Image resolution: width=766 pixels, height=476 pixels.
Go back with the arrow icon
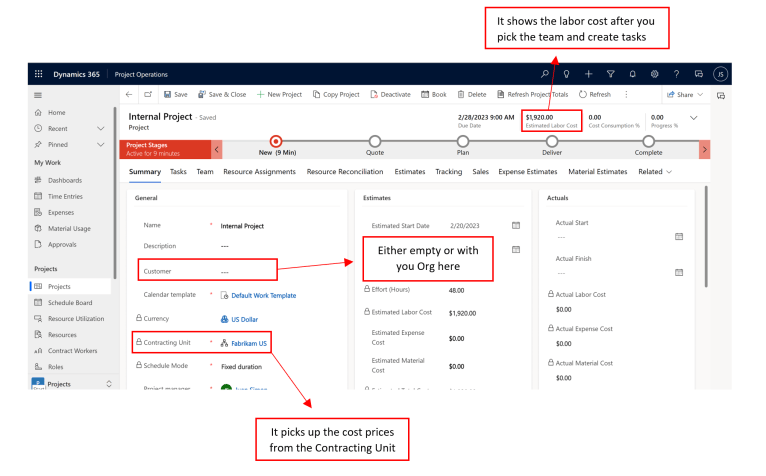[129, 95]
